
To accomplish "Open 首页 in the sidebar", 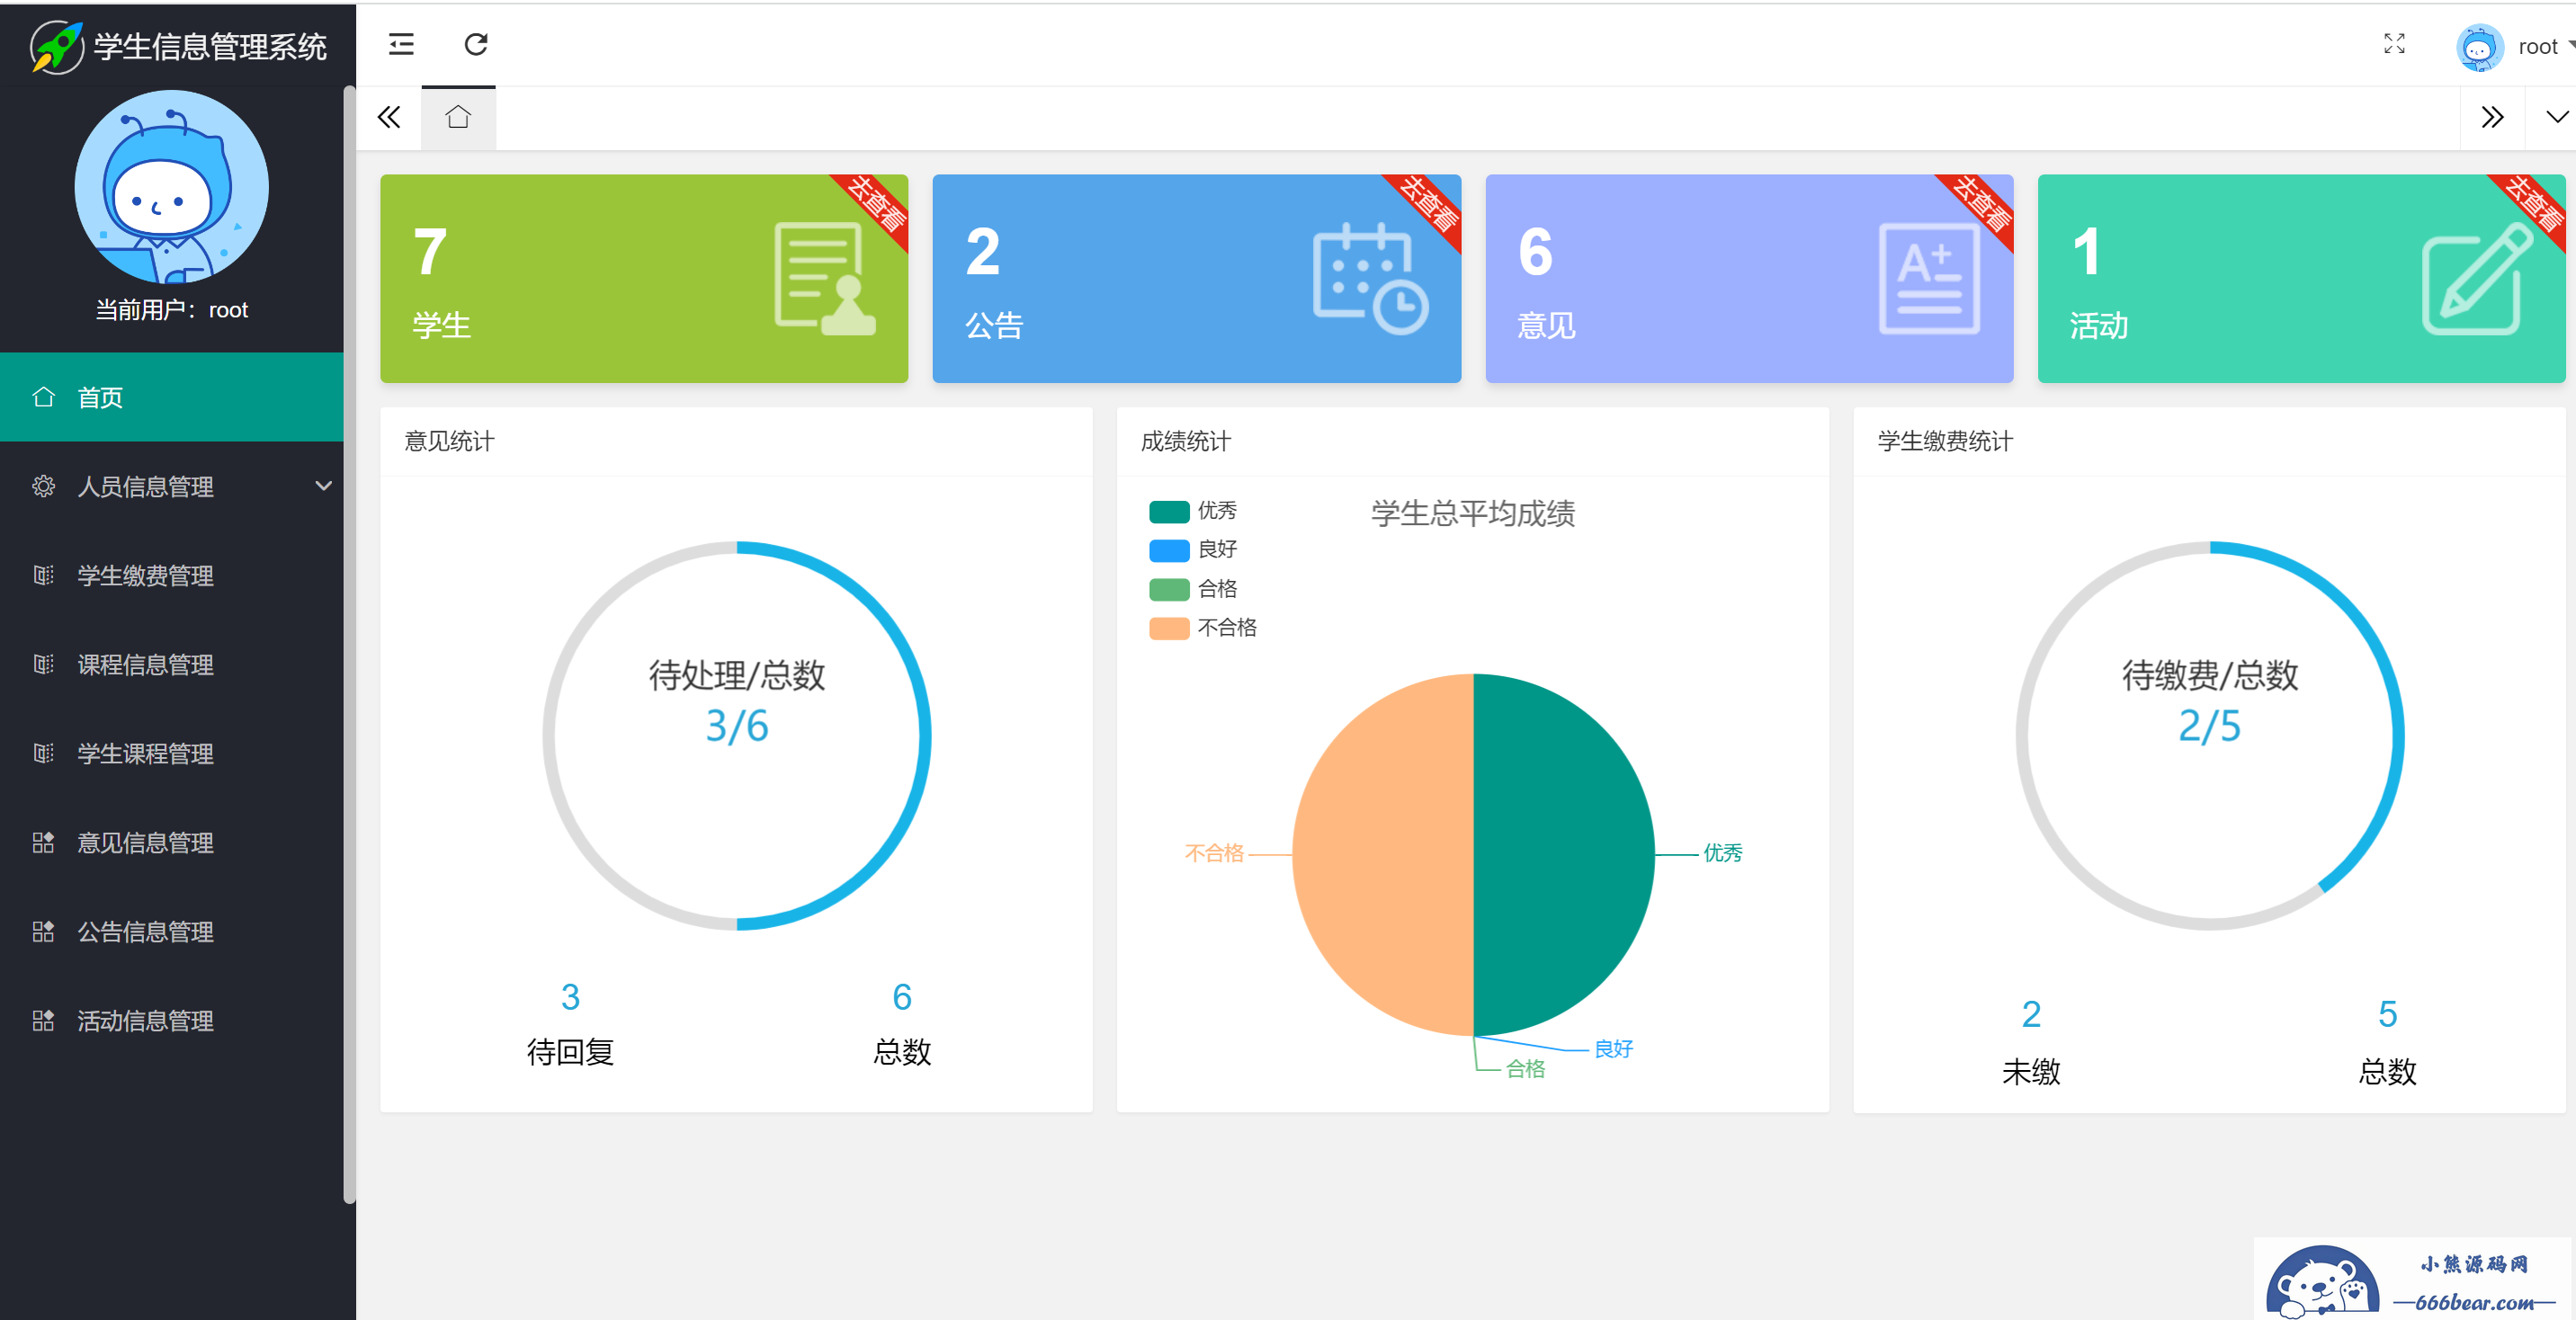I will (x=172, y=397).
